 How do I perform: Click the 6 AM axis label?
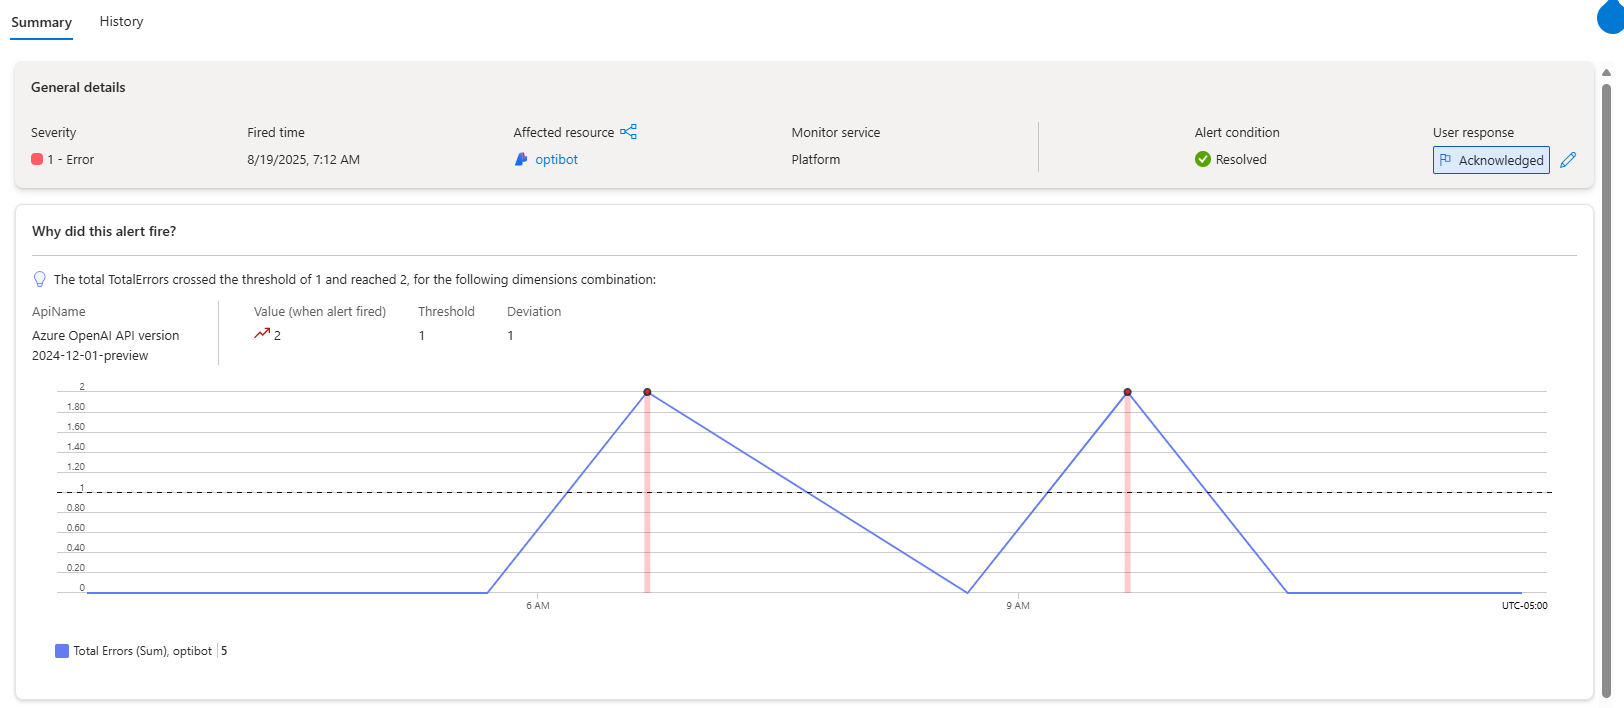coord(538,605)
